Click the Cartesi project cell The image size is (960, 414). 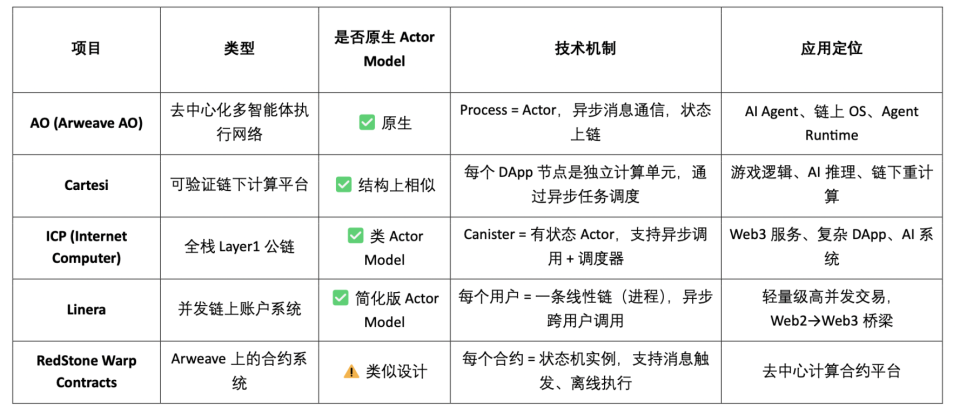(86, 185)
